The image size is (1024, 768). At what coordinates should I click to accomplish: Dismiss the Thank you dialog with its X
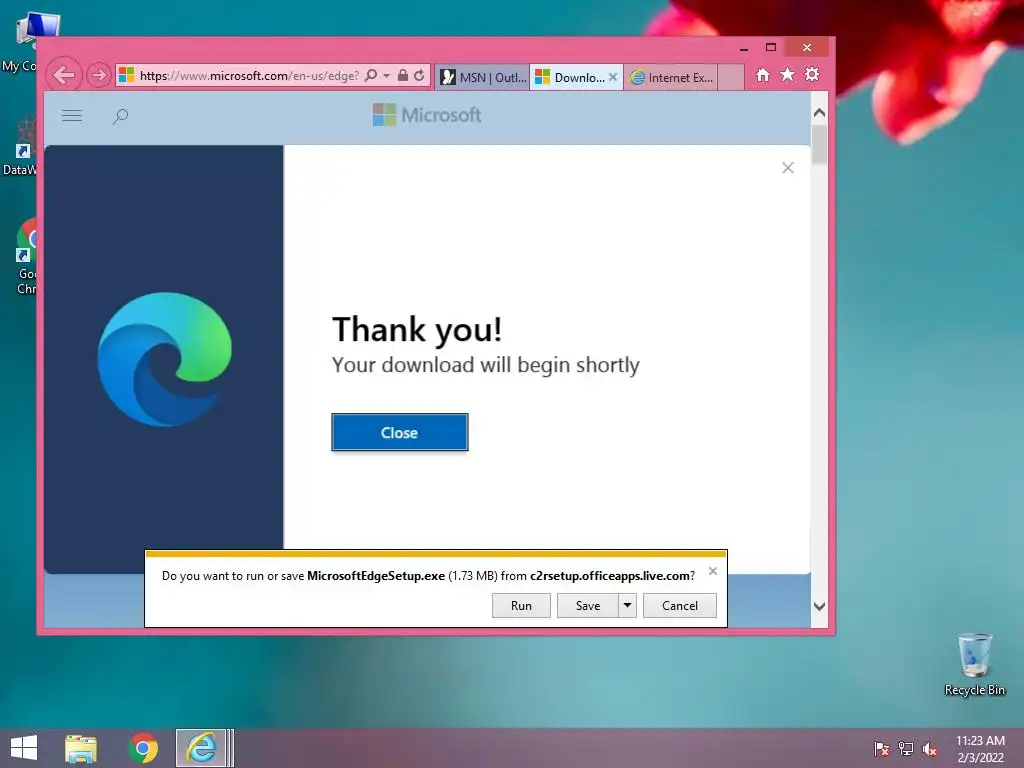click(x=788, y=168)
